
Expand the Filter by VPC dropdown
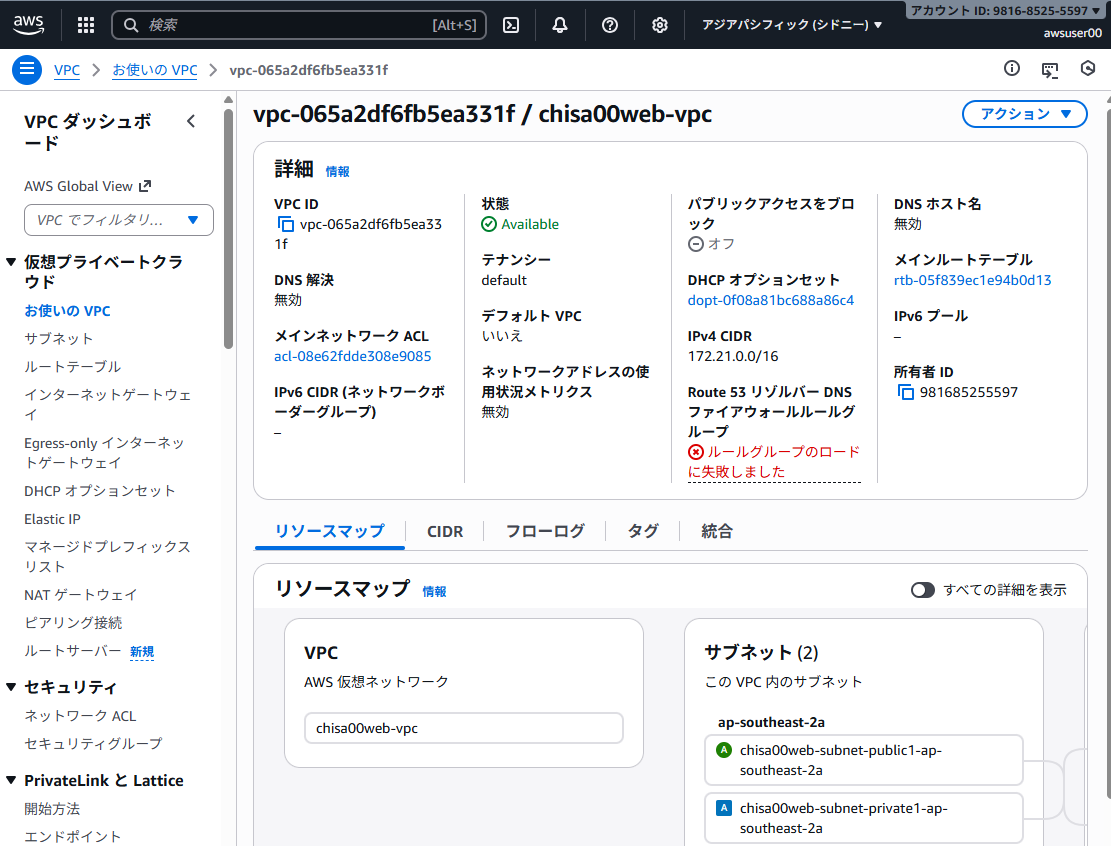(x=119, y=220)
